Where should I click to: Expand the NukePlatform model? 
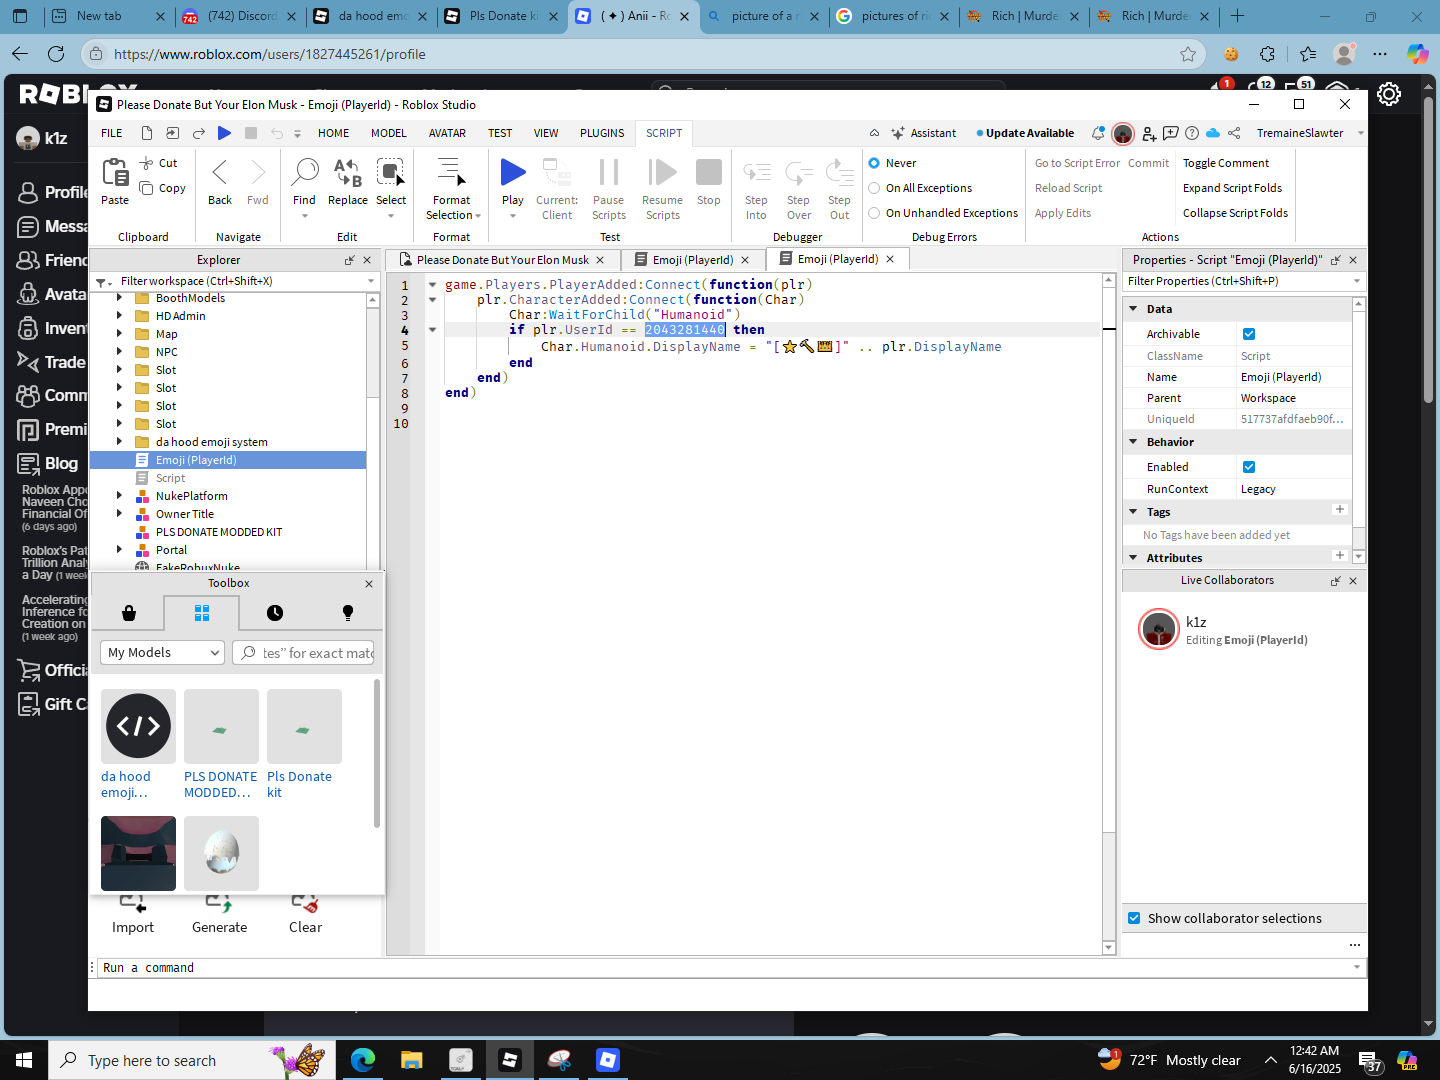tap(119, 496)
